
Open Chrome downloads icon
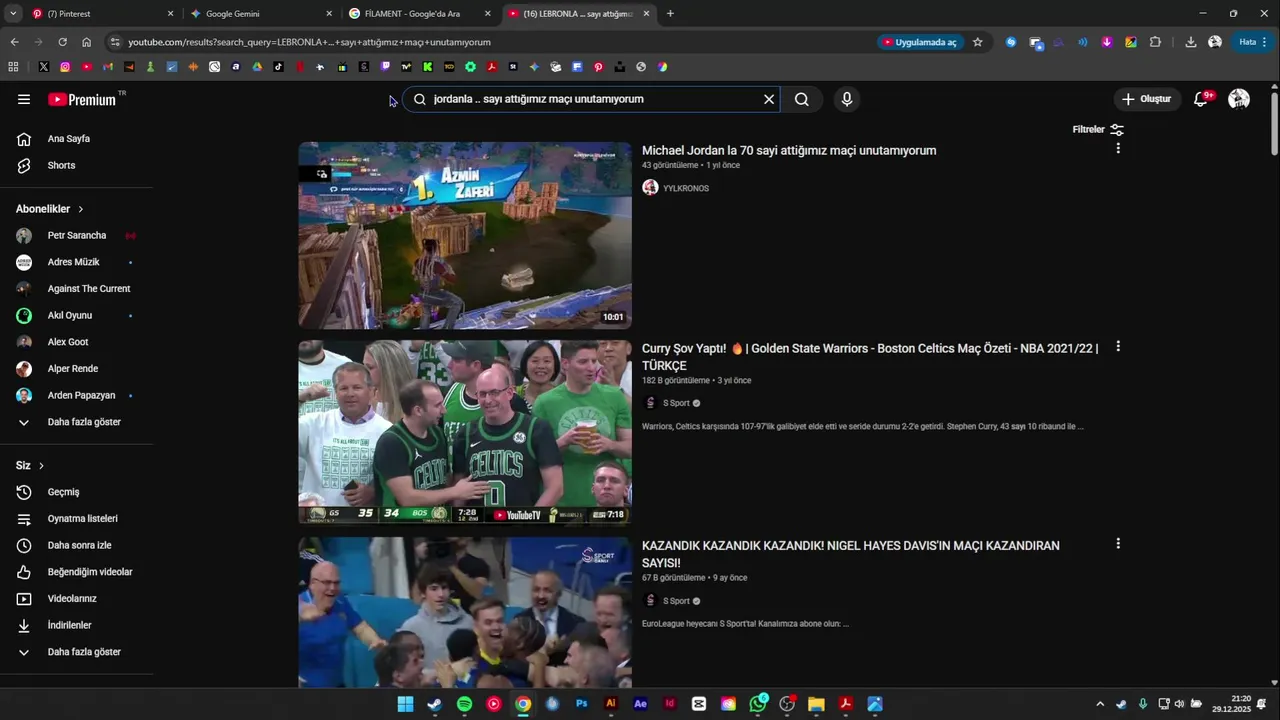pyautogui.click(x=1191, y=42)
